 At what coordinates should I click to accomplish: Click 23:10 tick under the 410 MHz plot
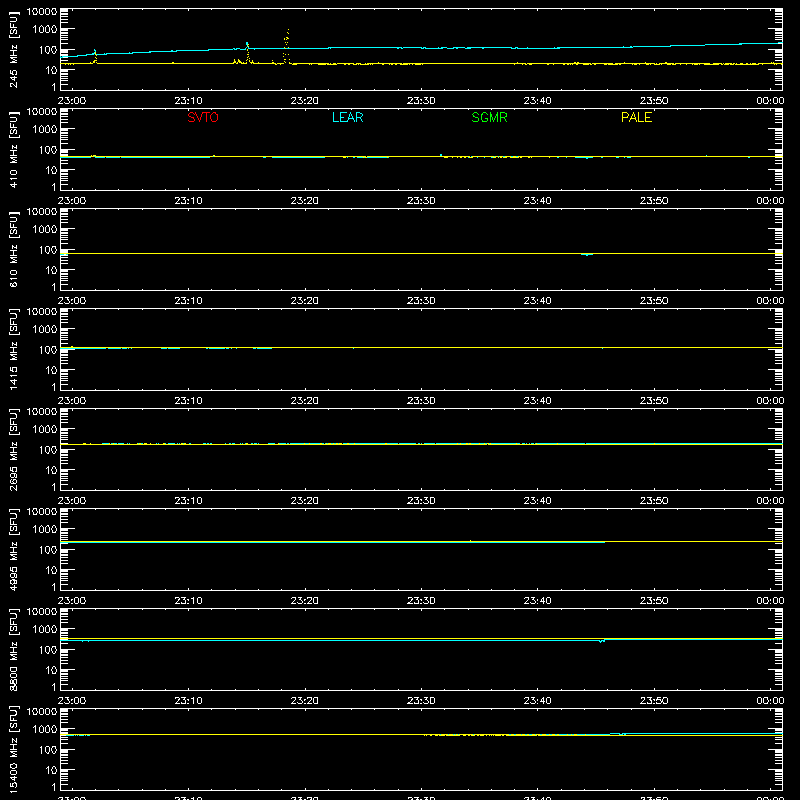[188, 201]
